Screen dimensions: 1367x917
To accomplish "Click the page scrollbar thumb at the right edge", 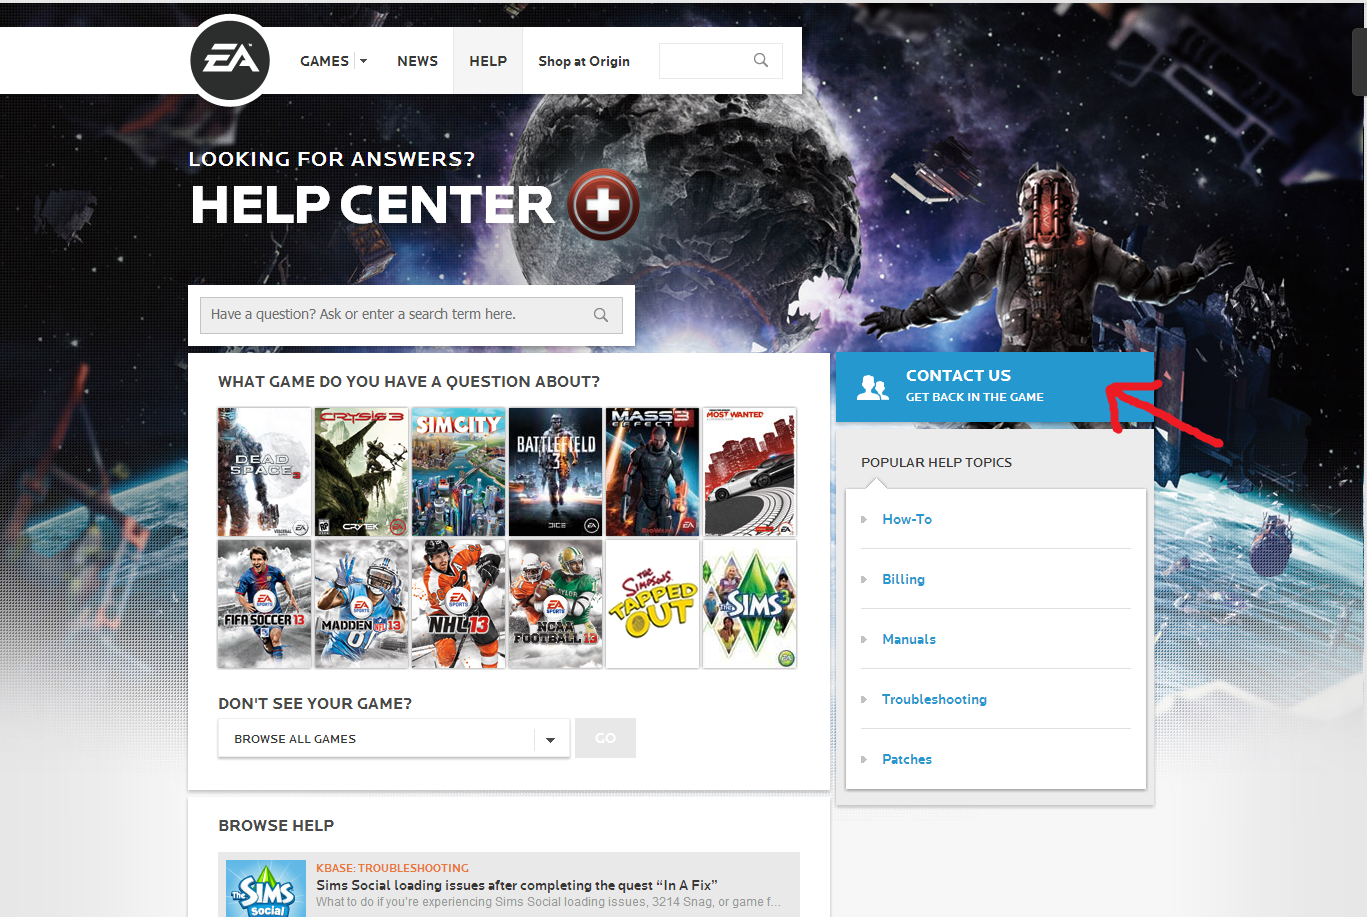I will point(1360,60).
